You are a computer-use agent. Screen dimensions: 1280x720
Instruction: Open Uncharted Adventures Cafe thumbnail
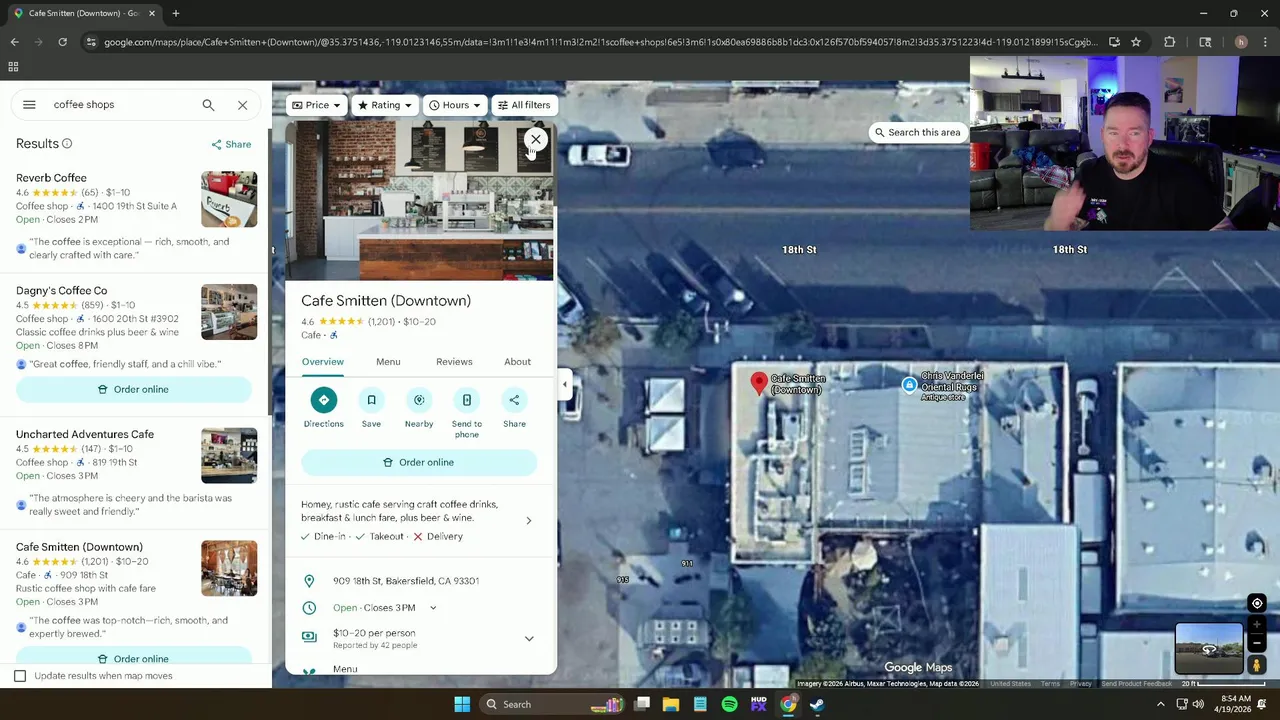click(229, 456)
